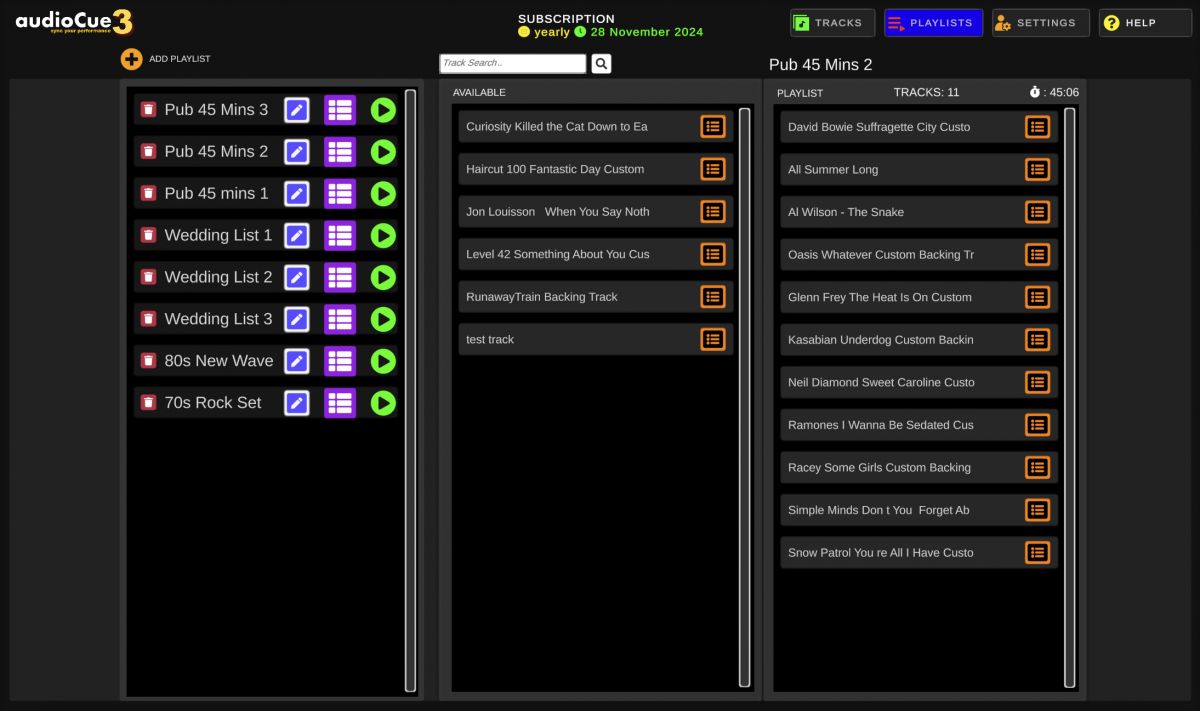
Task: Open options for "Snow Patrol You re All I Have"
Action: coord(1037,552)
